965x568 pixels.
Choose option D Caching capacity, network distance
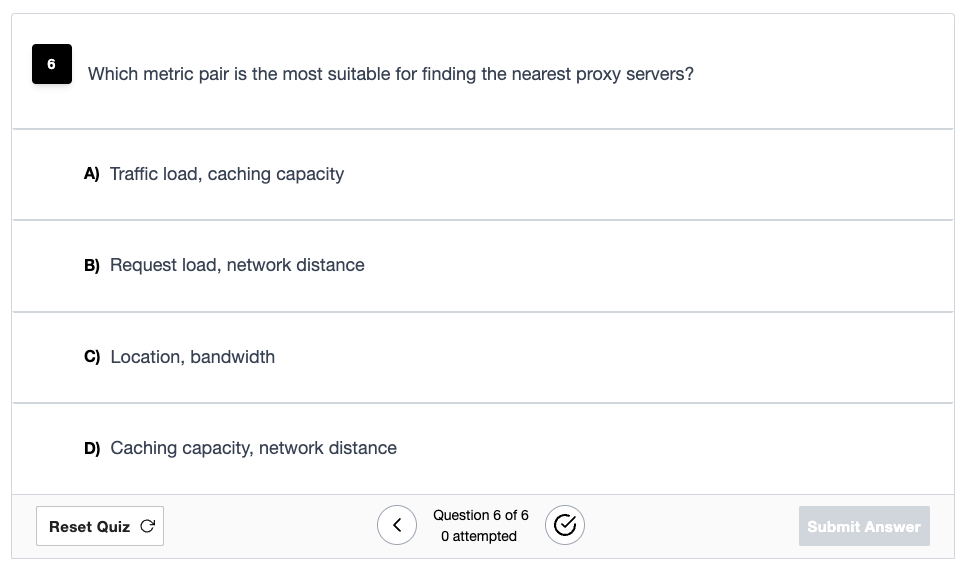click(x=482, y=449)
